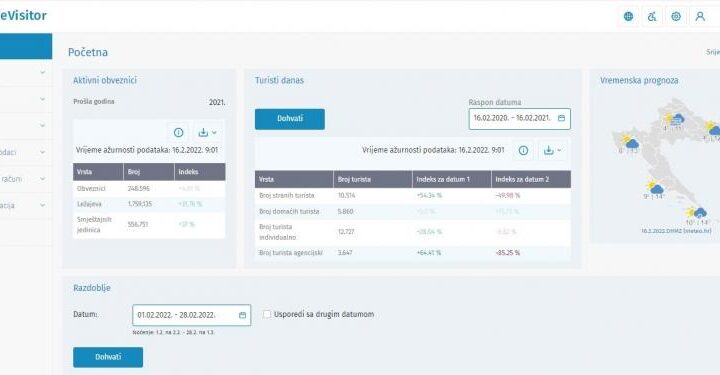Click Vrsta column header in Aktivni obveznici table
This screenshot has height=375, width=720.
pyautogui.click(x=98, y=172)
